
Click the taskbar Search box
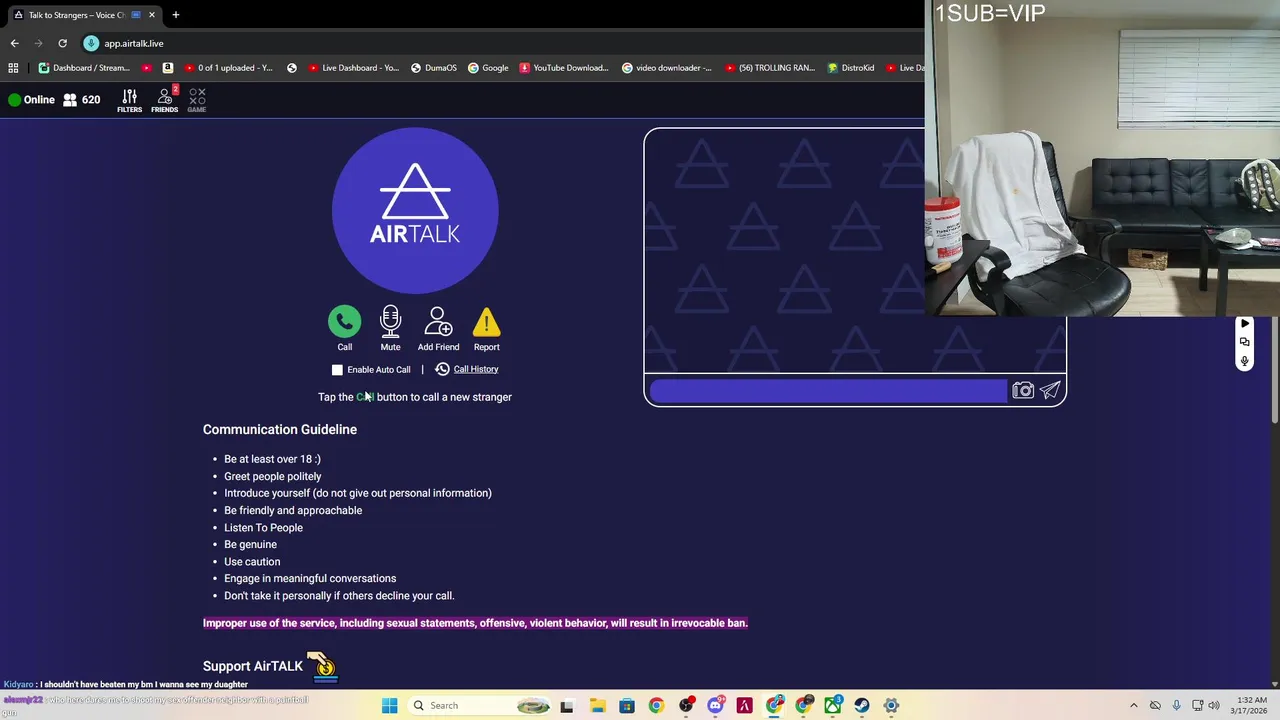click(x=480, y=705)
